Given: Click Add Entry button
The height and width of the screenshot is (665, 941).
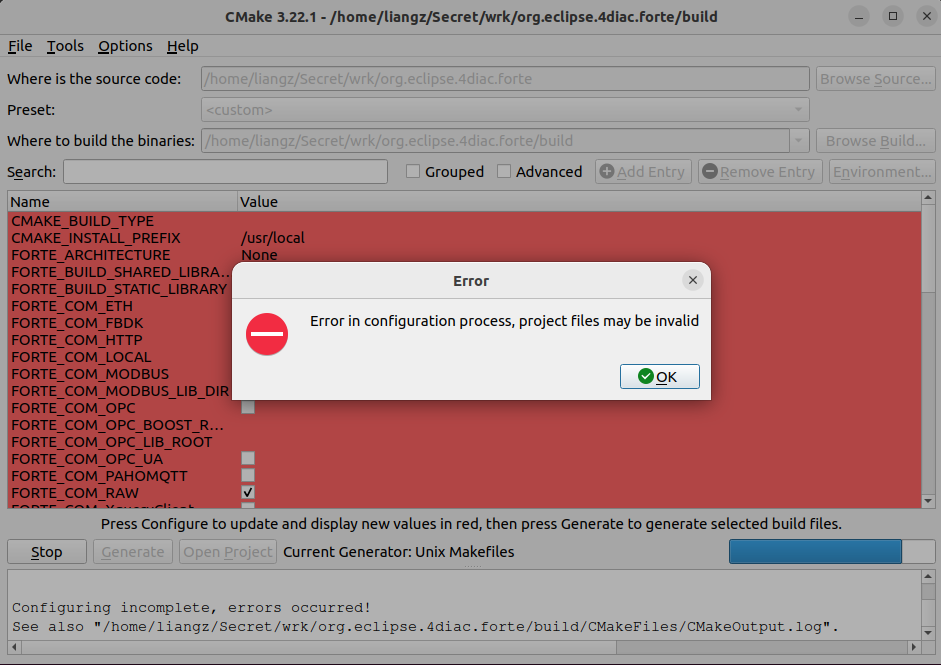Looking at the screenshot, I should 643,172.
